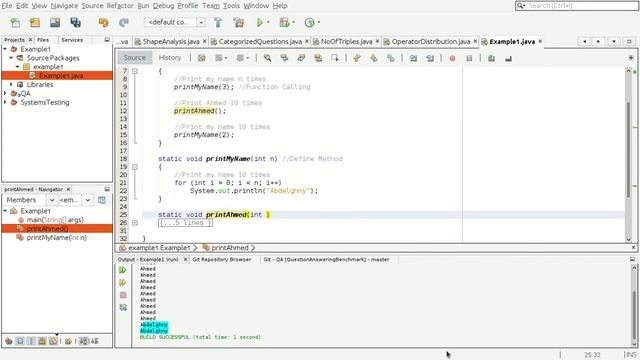Click the Stop icon in Output panel

click(123, 295)
